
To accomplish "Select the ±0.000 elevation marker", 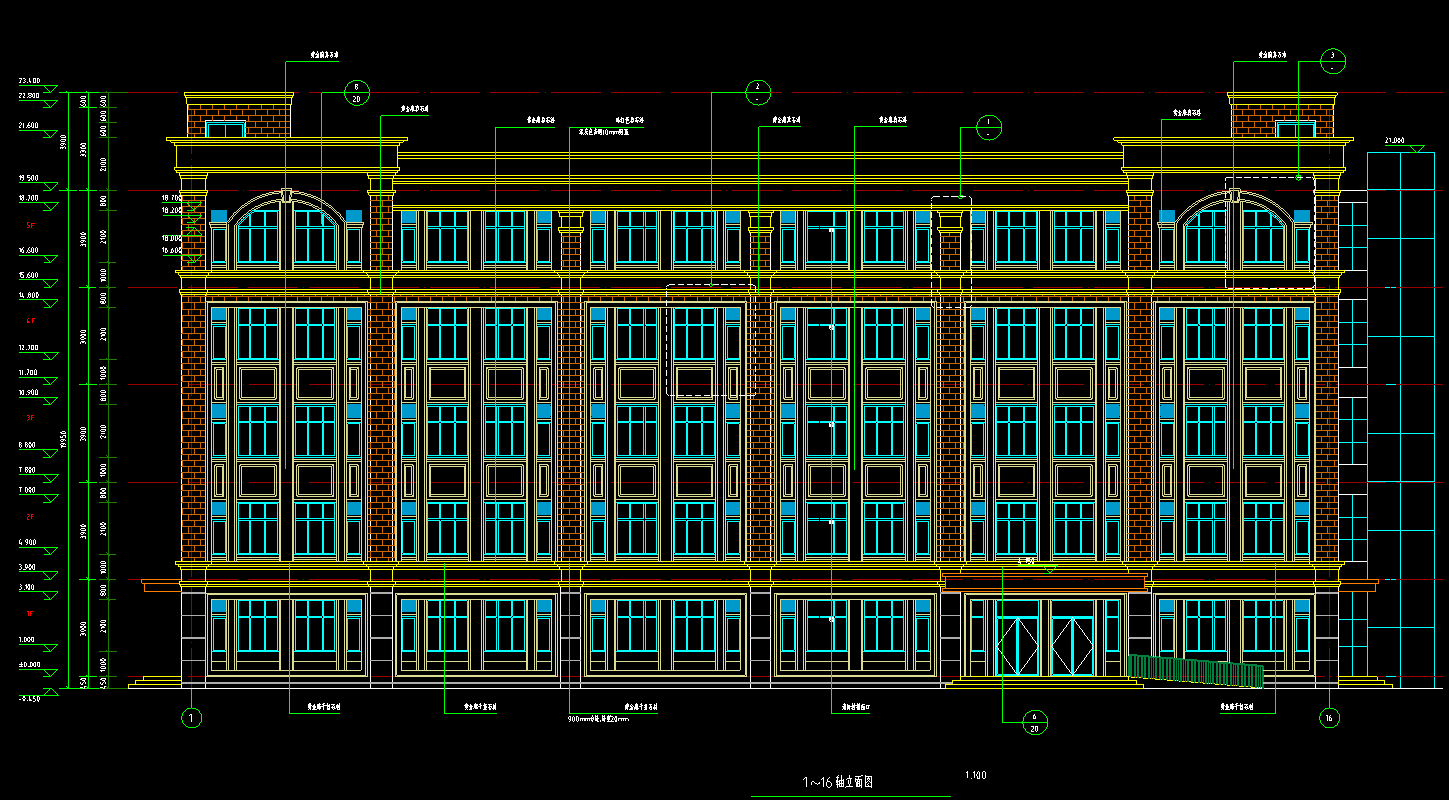I will pyautogui.click(x=29, y=664).
